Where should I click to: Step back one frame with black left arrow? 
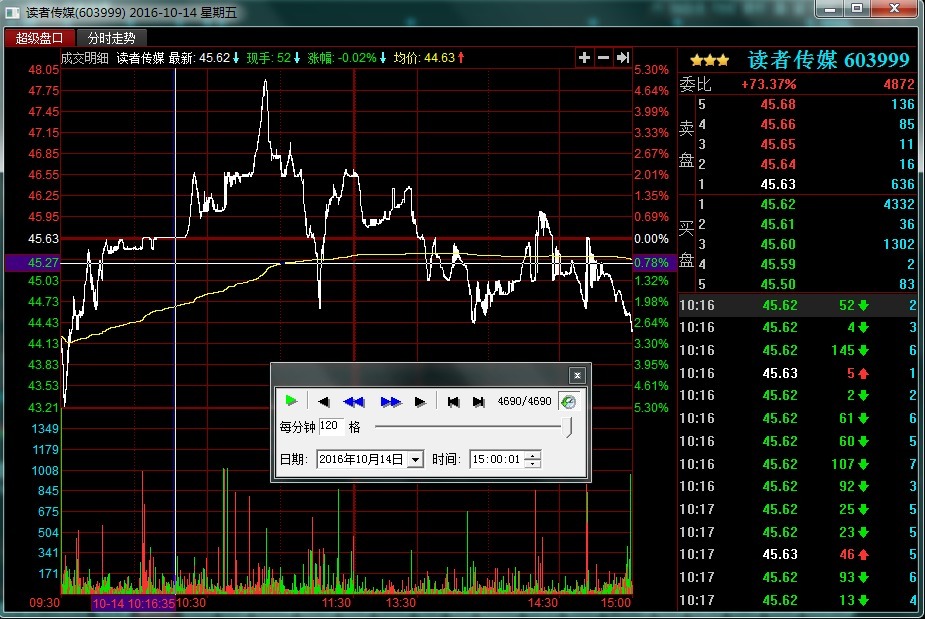point(324,402)
